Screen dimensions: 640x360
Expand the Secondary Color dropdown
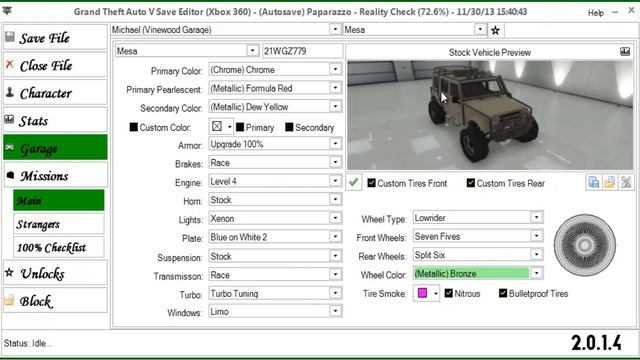pyautogui.click(x=335, y=107)
